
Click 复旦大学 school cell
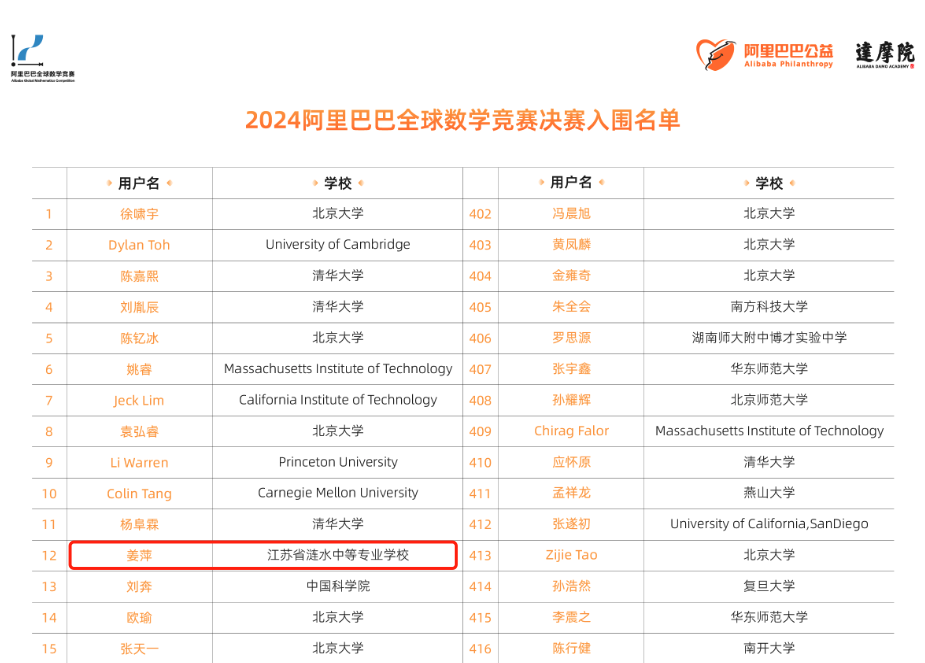(x=769, y=586)
